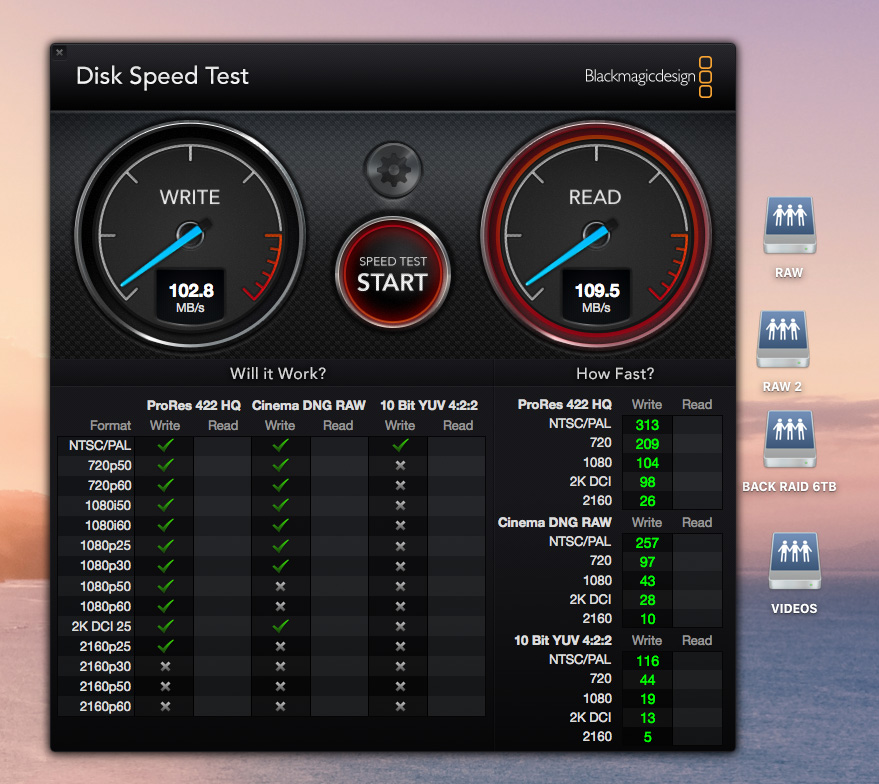879x784 pixels.
Task: Close the Disk Speed Test window
Action: (59, 53)
